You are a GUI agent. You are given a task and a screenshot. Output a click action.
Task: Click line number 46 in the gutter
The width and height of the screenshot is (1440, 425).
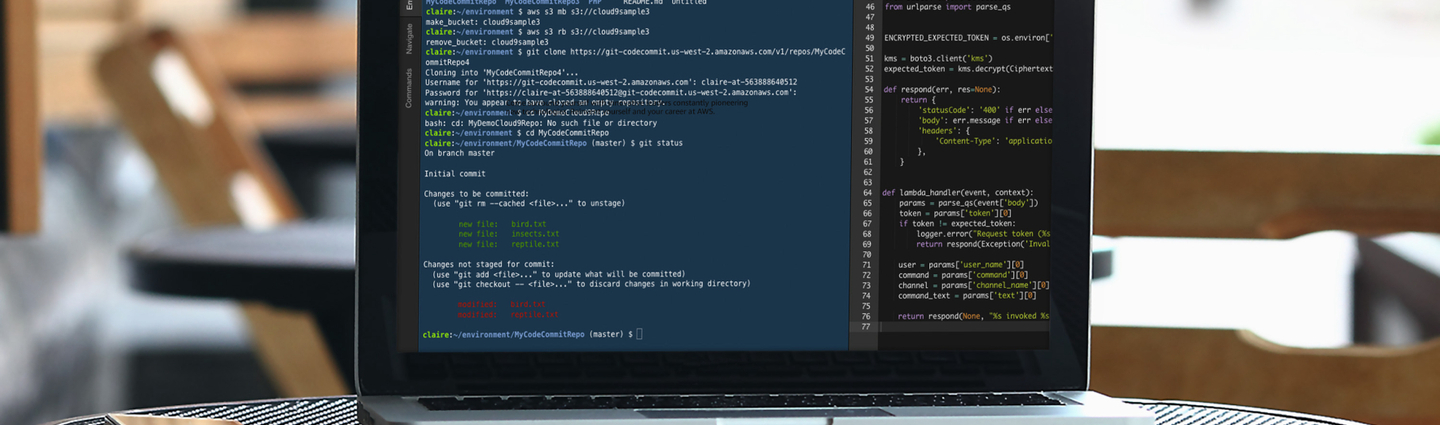(x=867, y=7)
